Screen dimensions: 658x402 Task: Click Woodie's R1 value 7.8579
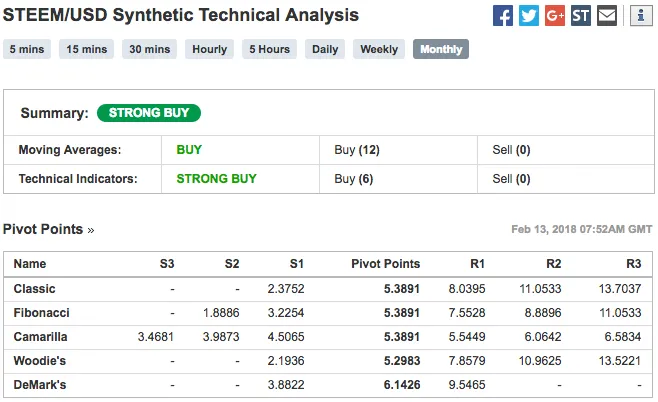(467, 360)
